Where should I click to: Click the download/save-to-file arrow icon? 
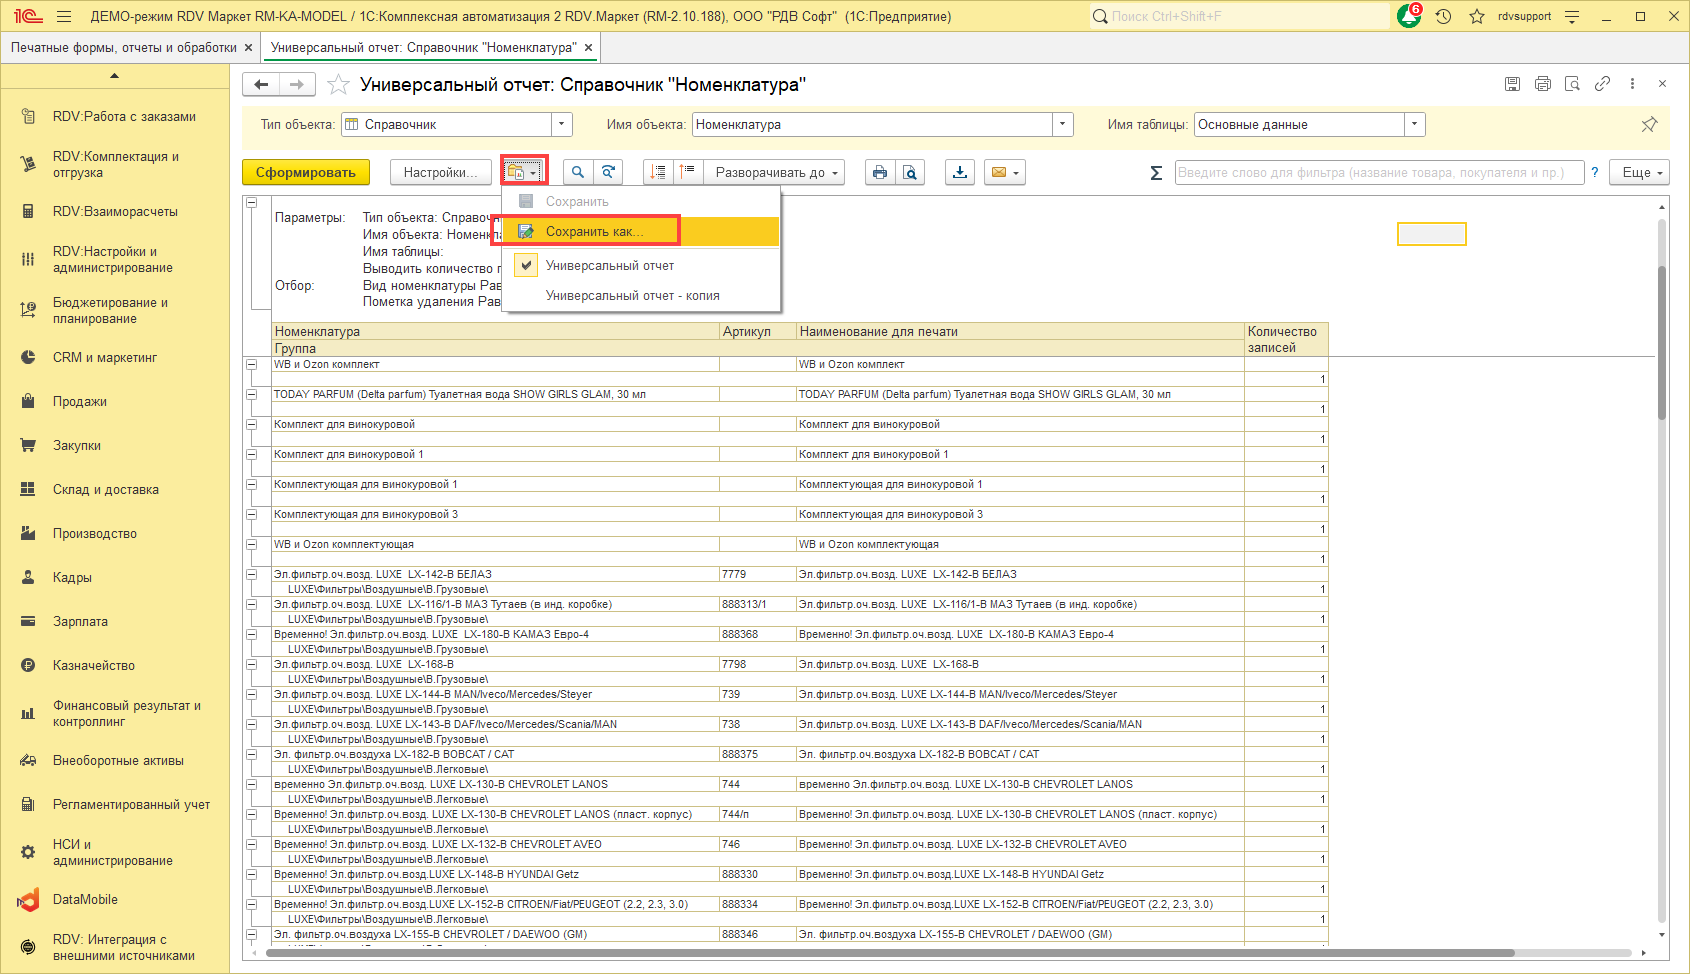click(x=960, y=173)
